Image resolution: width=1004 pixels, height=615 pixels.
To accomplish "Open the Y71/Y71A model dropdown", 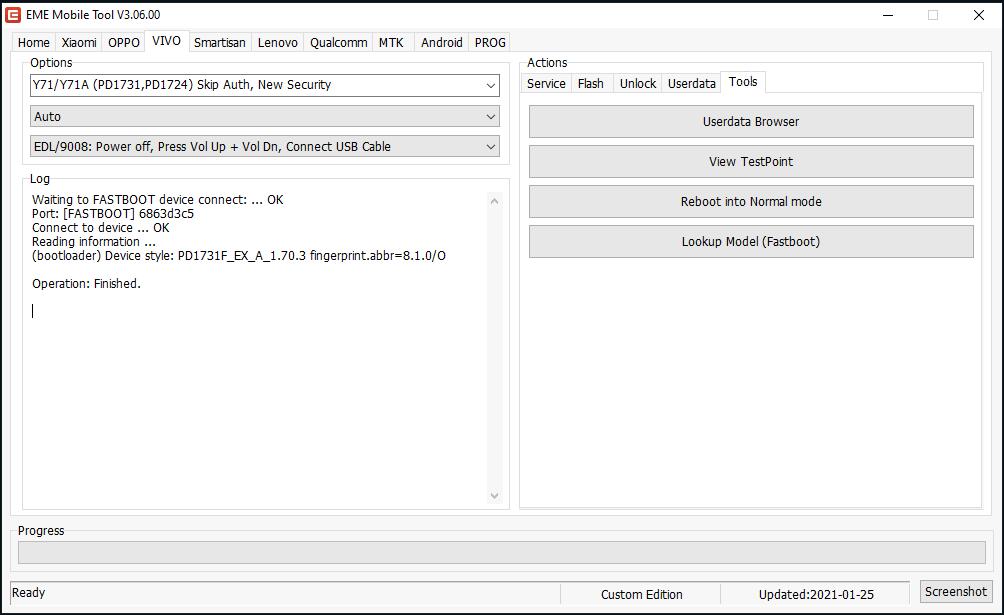I will click(264, 85).
